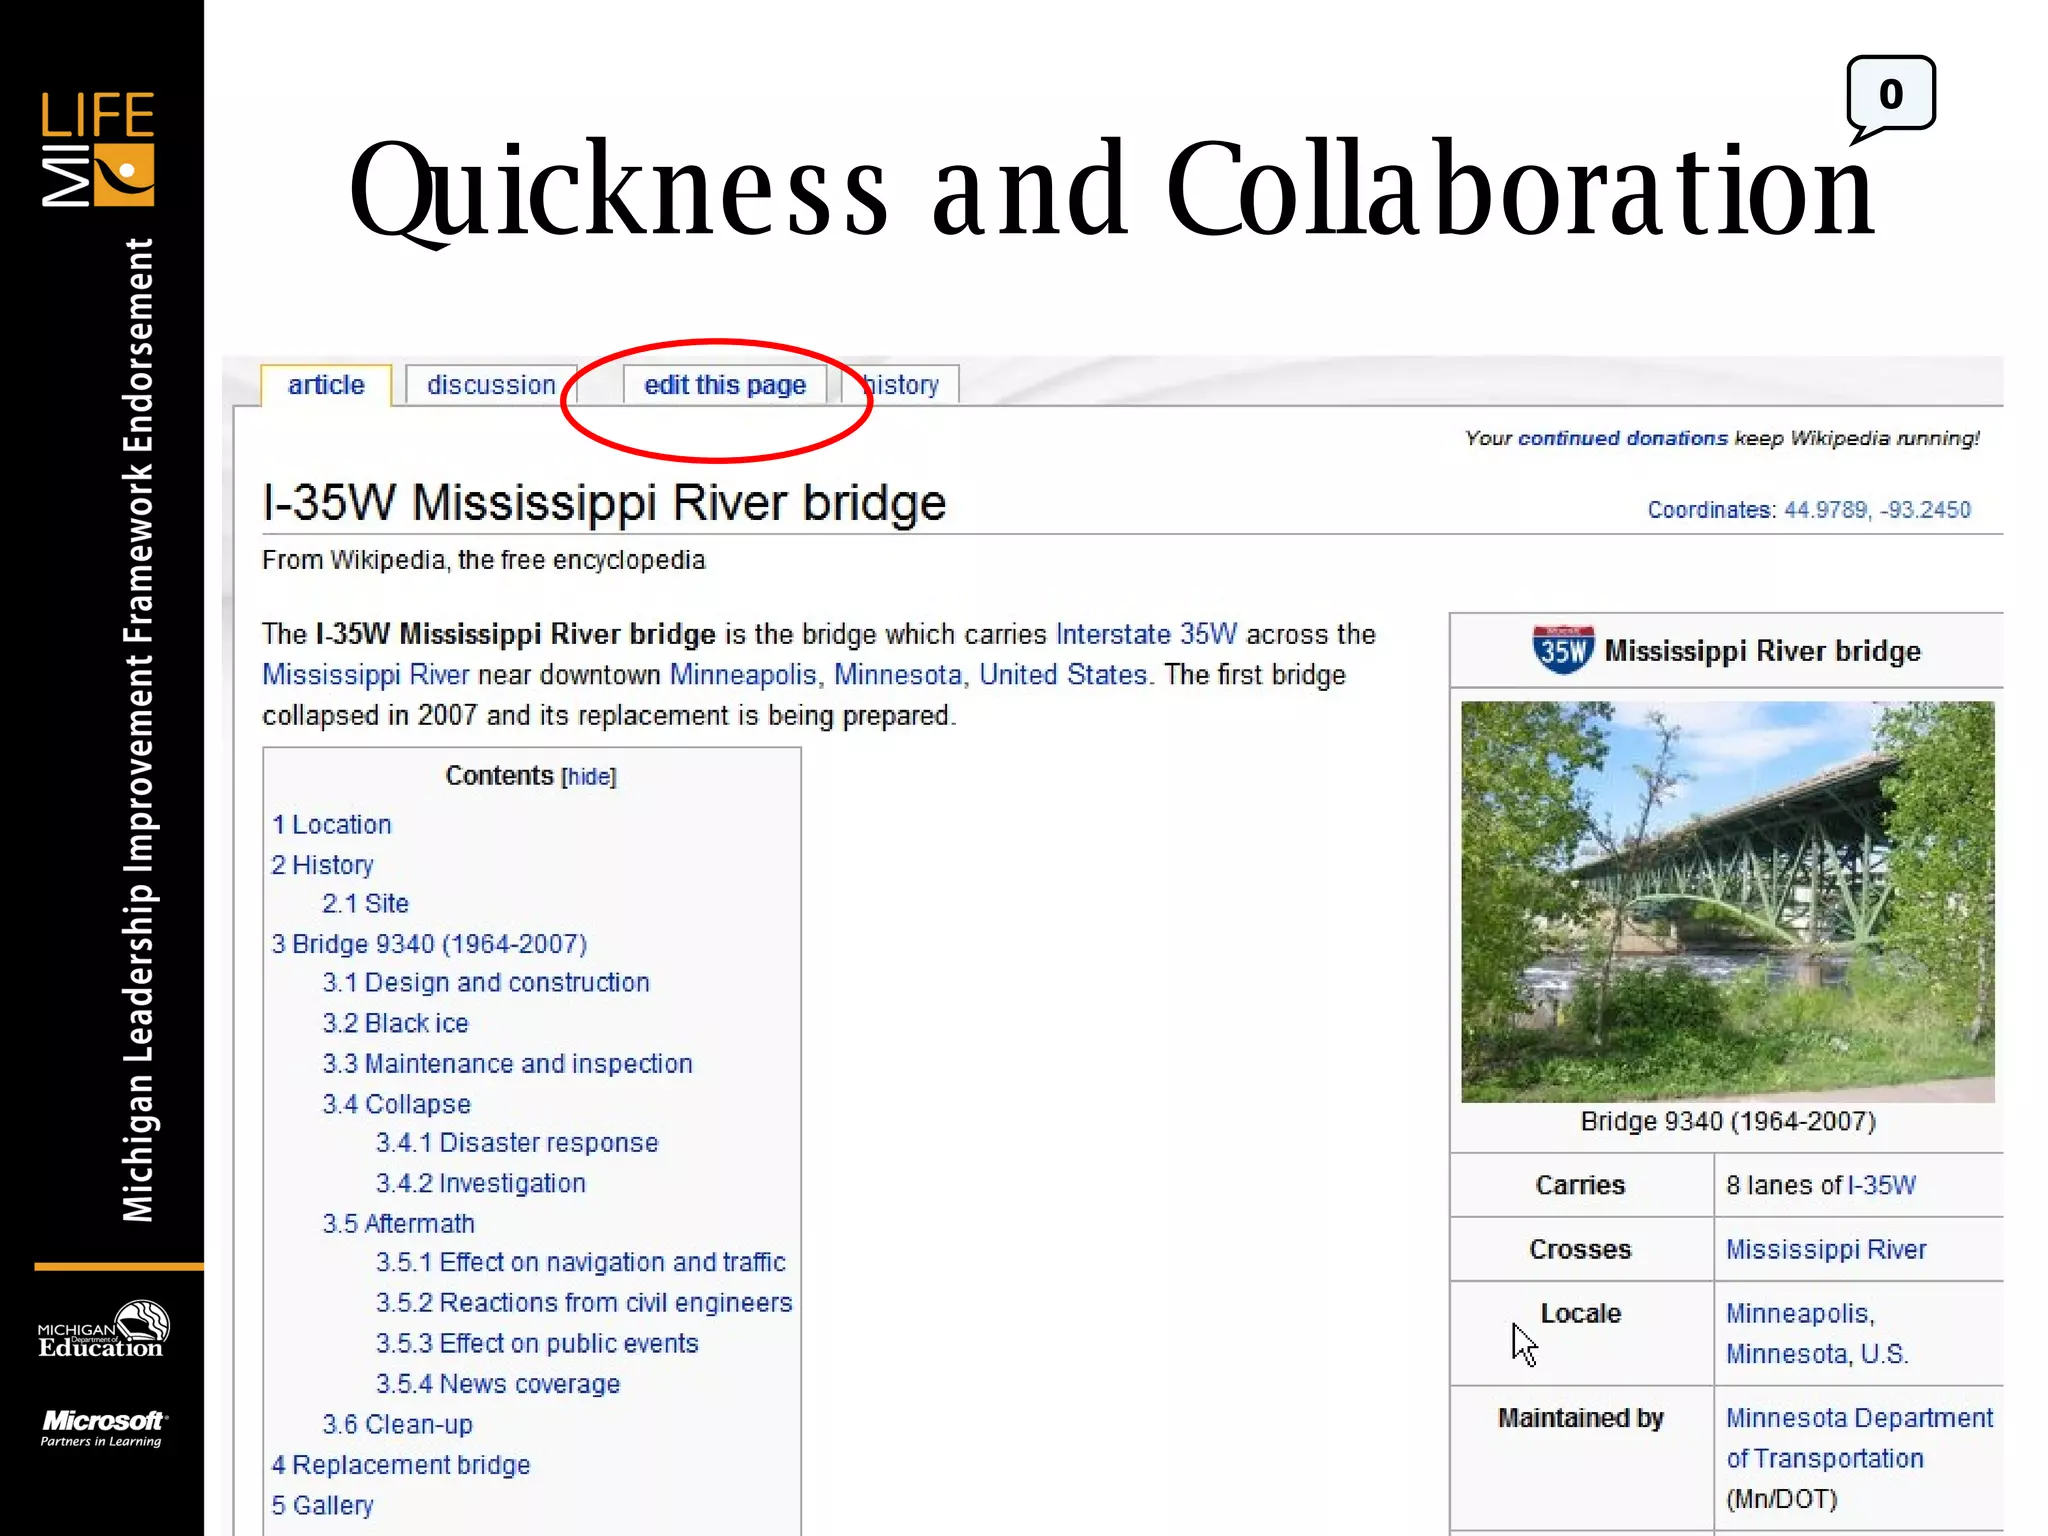The height and width of the screenshot is (1536, 2048).
Task: Open 3.5.1 Effect on navigation and traffic
Action: 581,1263
